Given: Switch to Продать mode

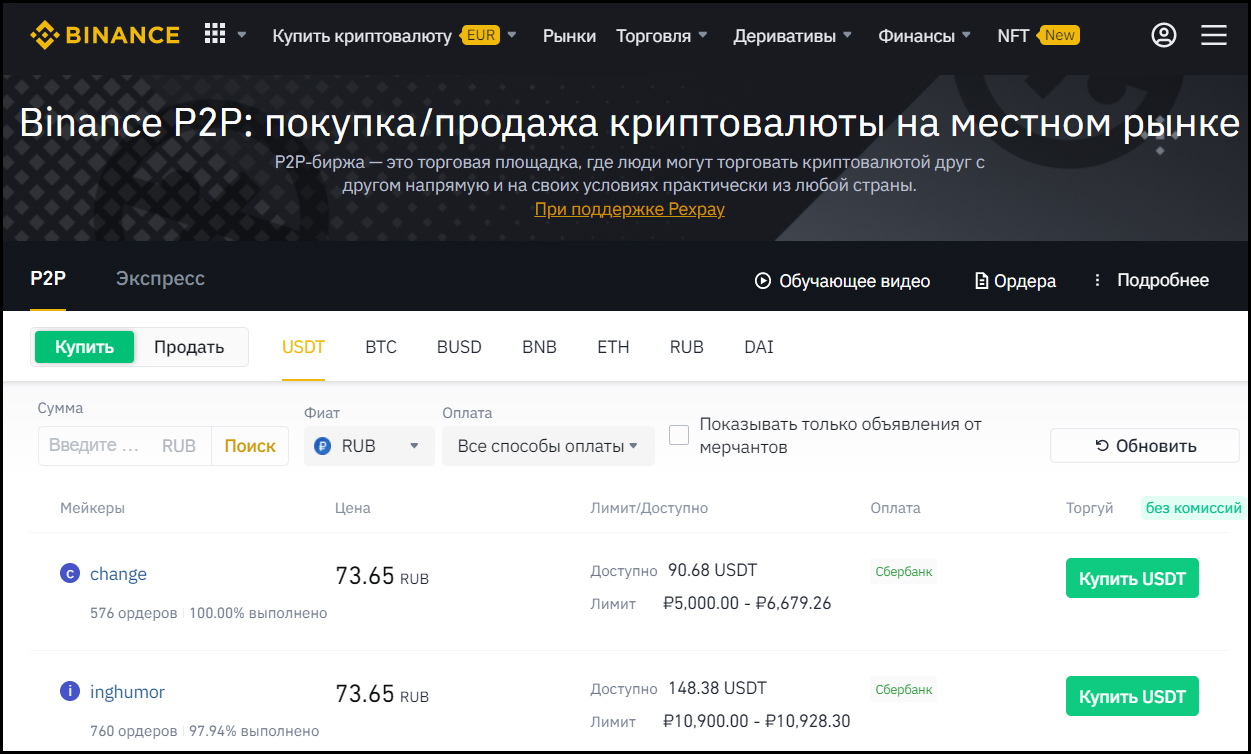Looking at the screenshot, I should coord(189,347).
